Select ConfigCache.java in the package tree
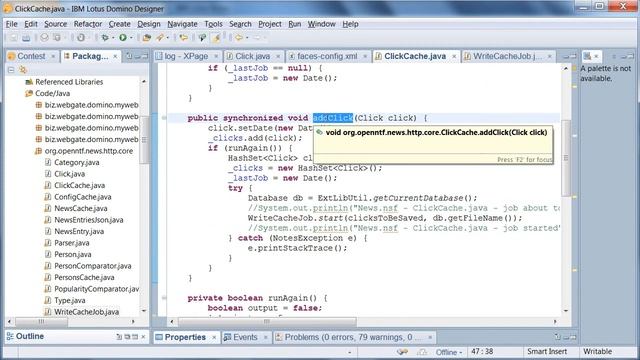The image size is (640, 360). (x=83, y=197)
